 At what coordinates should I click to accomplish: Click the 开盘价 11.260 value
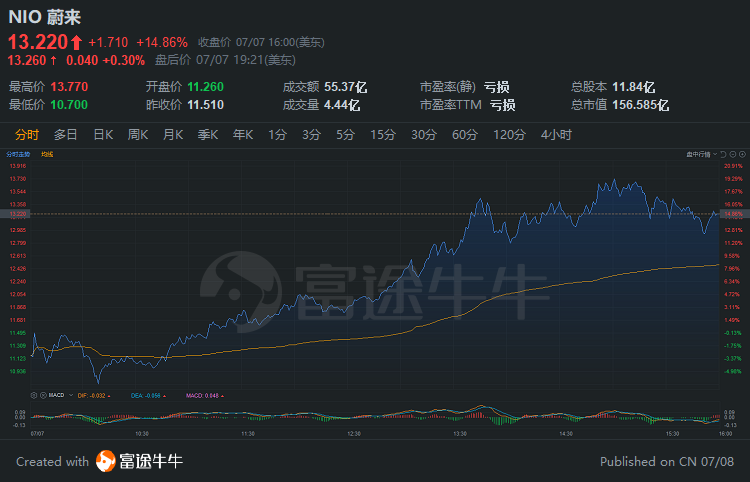(x=206, y=87)
